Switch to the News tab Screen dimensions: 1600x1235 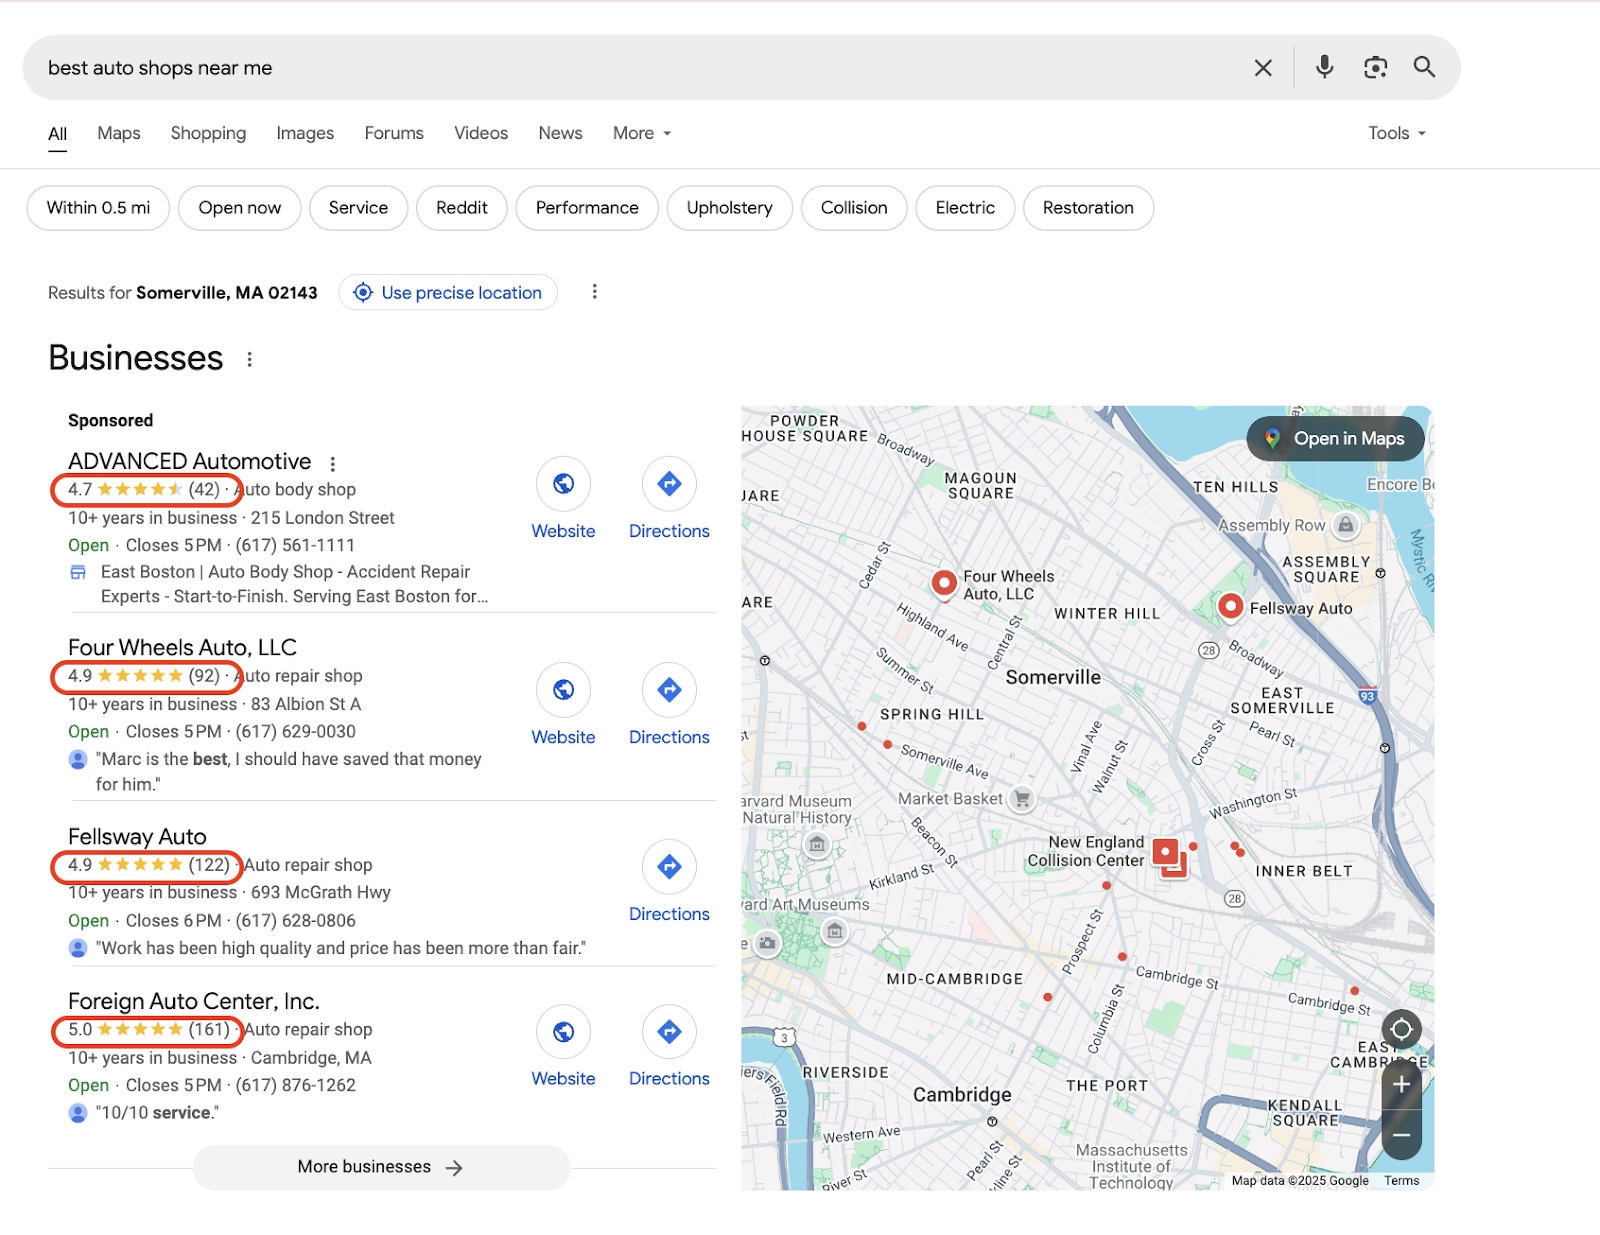560,133
